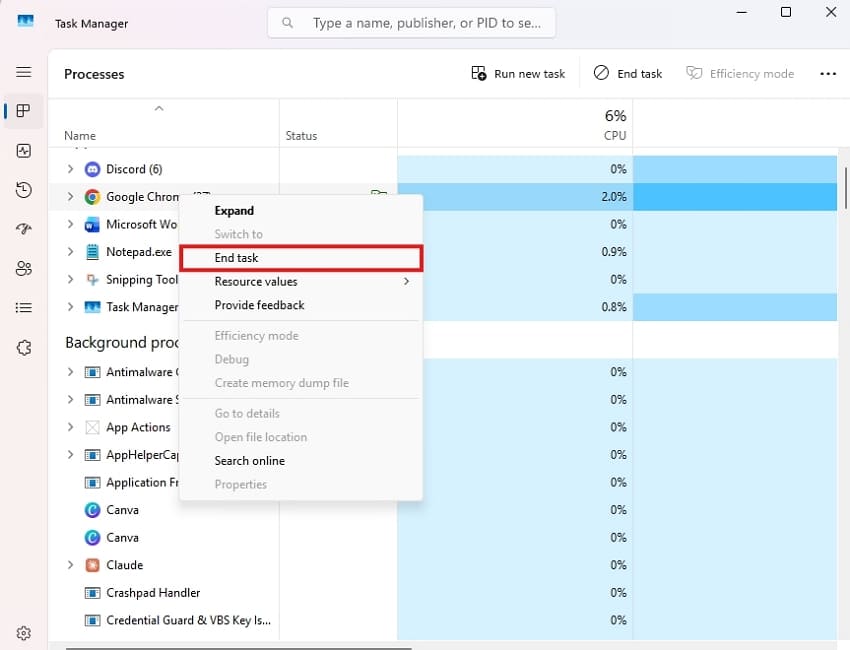Image resolution: width=850 pixels, height=650 pixels.
Task: Open the more options ellipsis menu
Action: [x=828, y=74]
